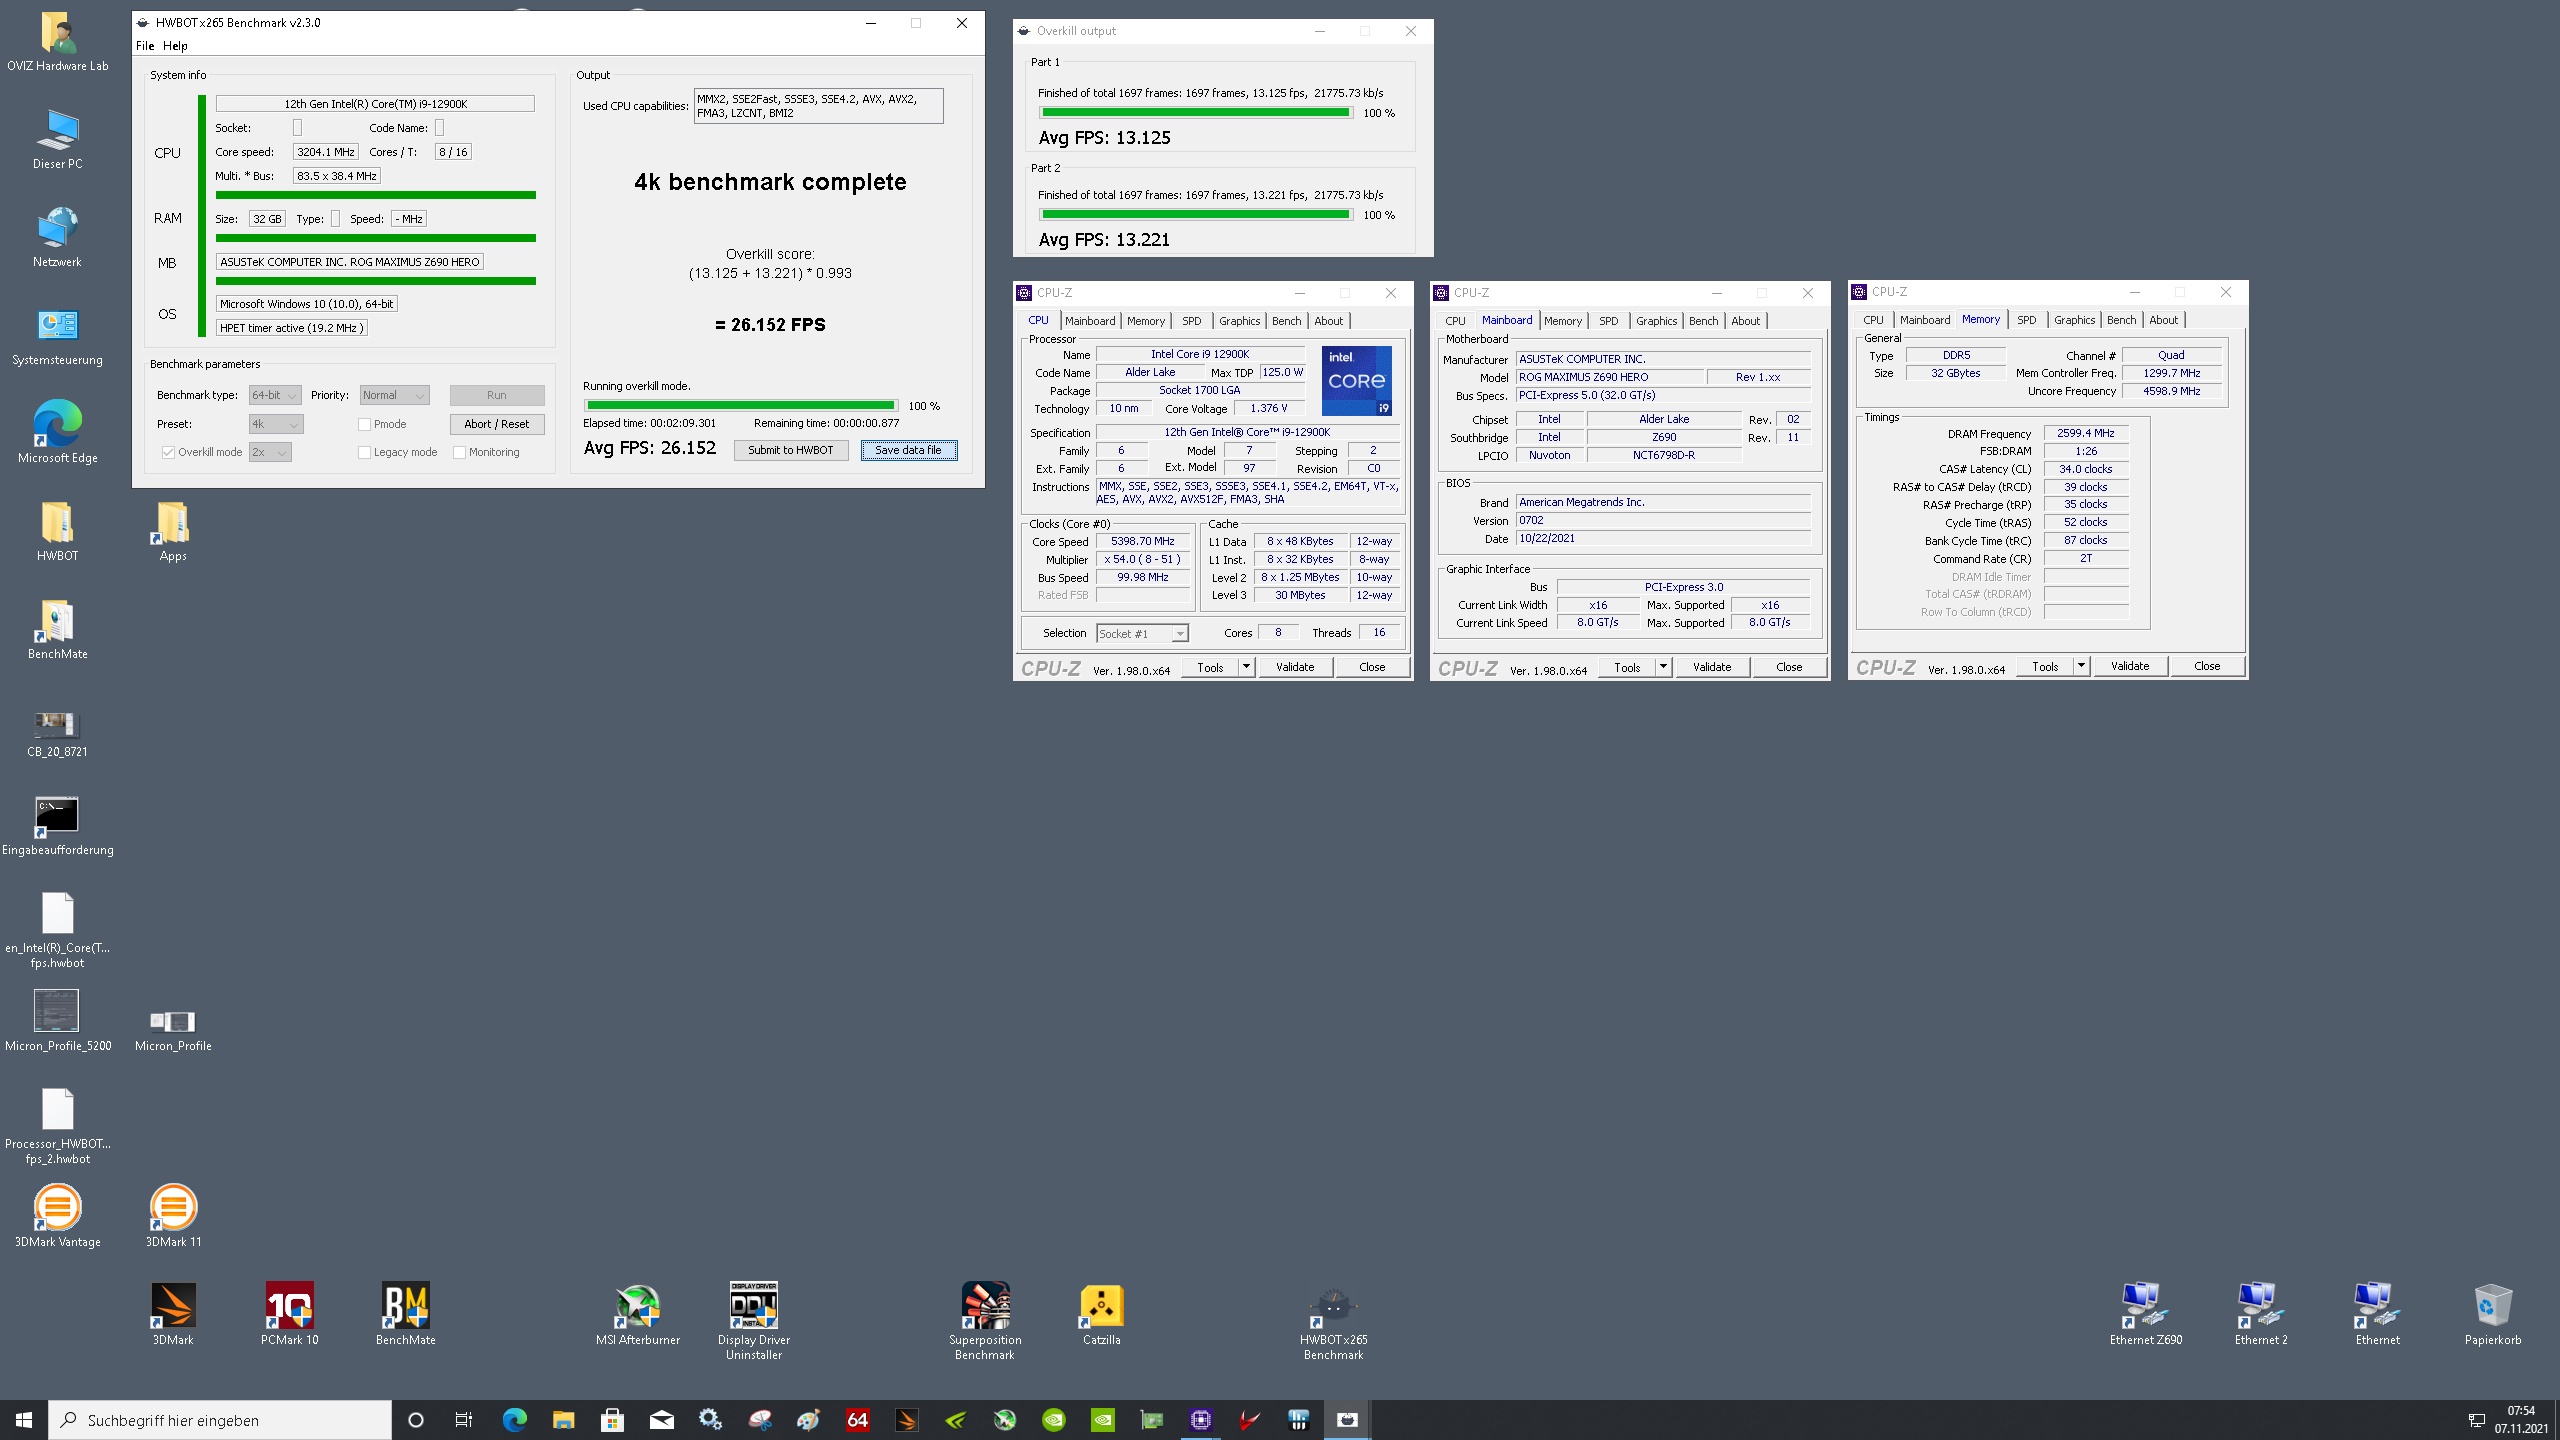
Task: Open the File Explorer taskbar icon
Action: point(563,1420)
